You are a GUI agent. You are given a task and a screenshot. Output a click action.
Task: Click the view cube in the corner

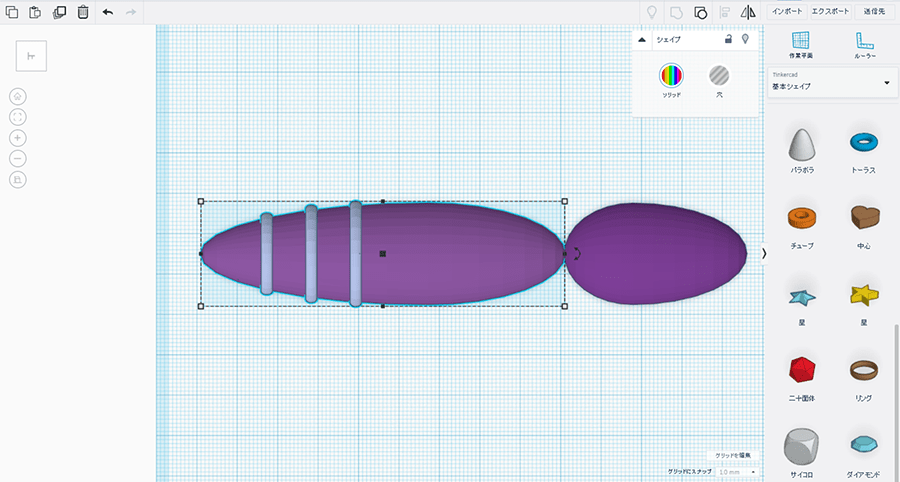[31, 56]
